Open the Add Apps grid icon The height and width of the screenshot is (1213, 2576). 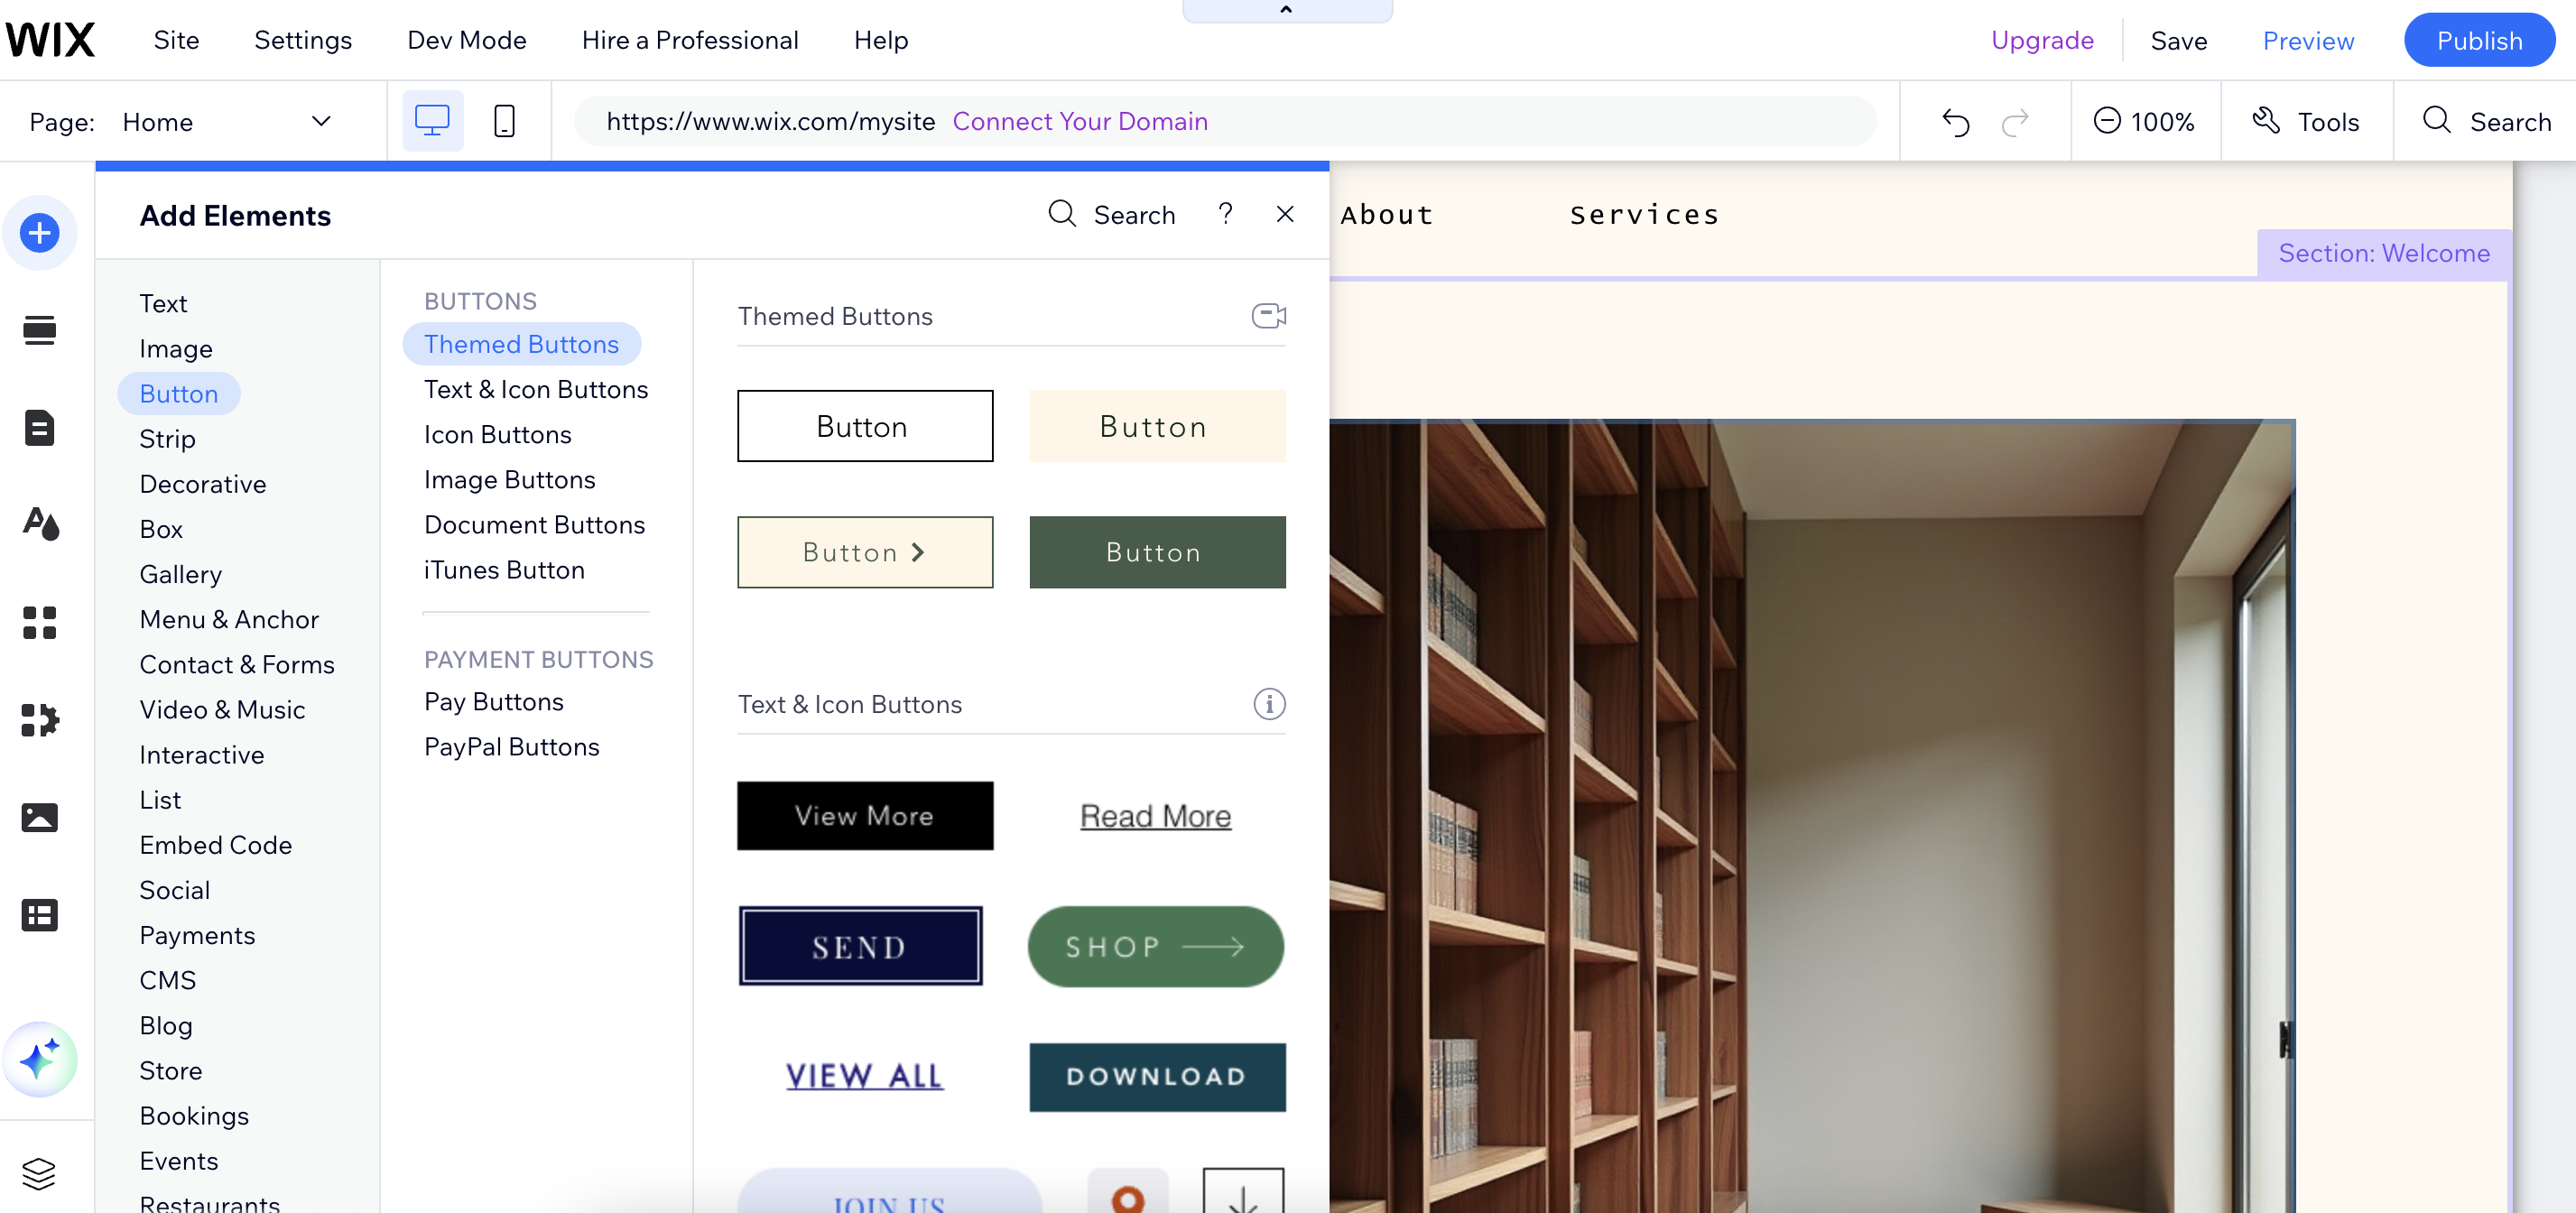[40, 622]
